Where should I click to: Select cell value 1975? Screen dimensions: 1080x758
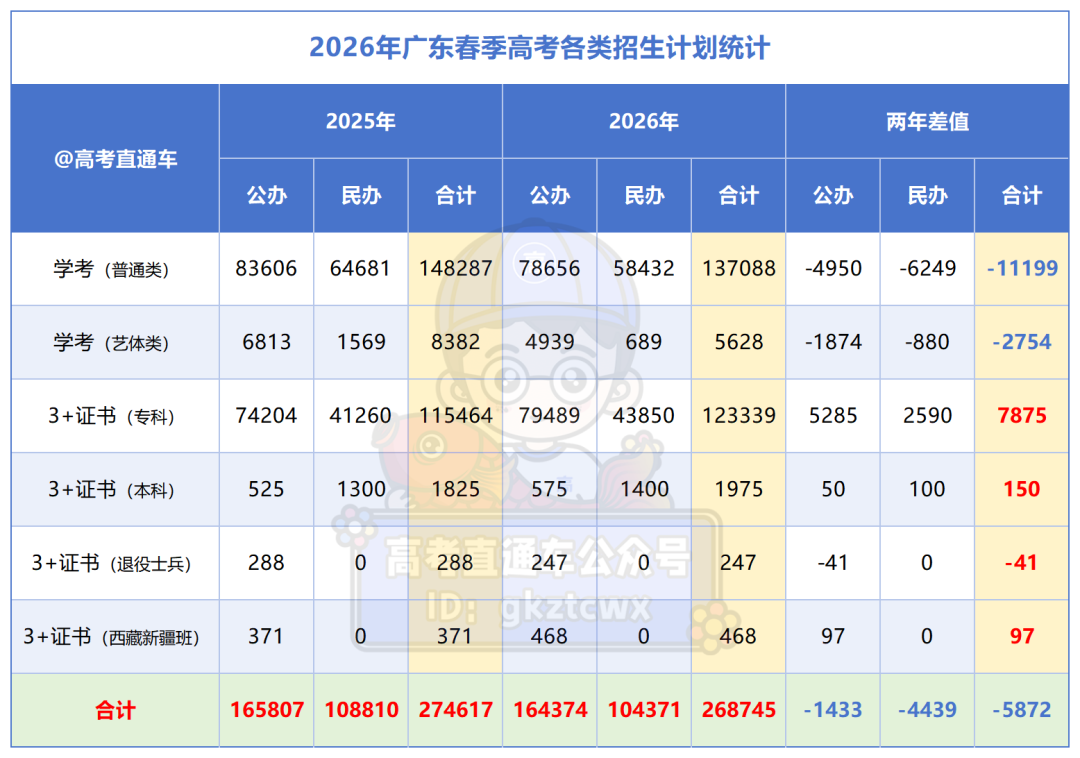click(x=738, y=489)
